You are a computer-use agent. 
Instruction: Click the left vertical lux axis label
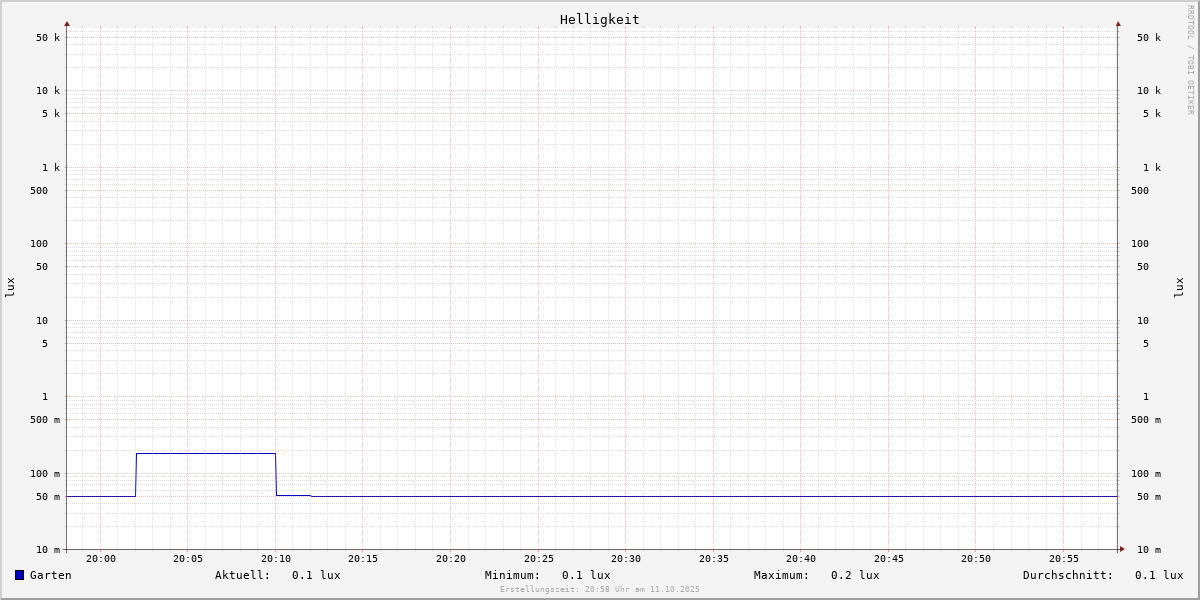coord(10,288)
